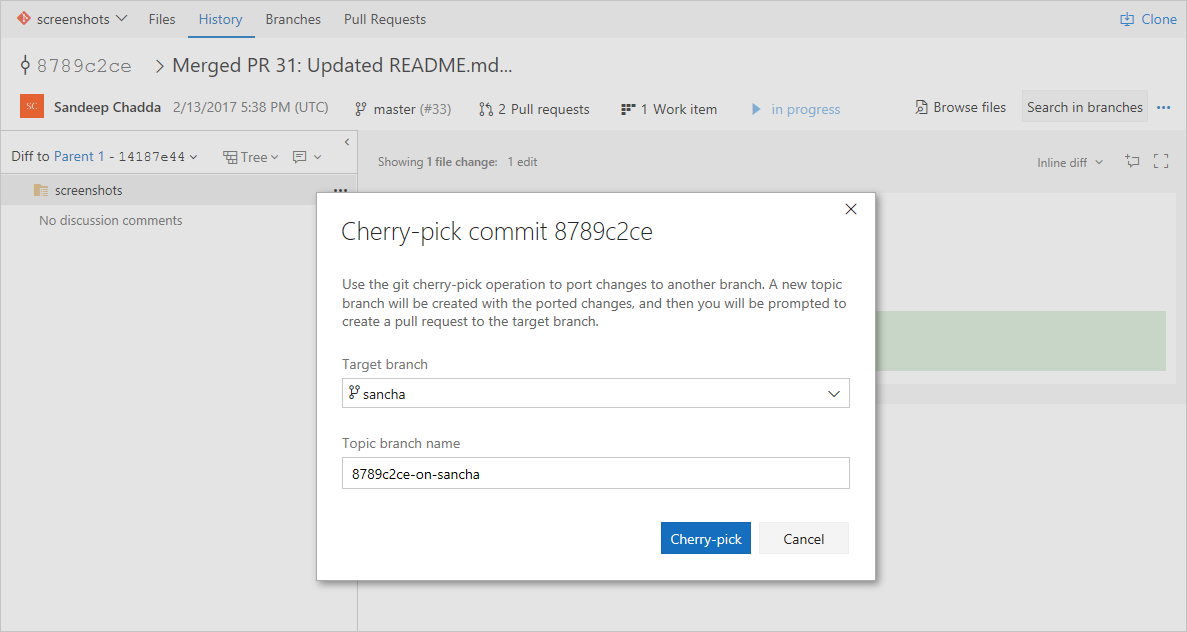Open the 1 Work item link

pyautogui.click(x=669, y=109)
